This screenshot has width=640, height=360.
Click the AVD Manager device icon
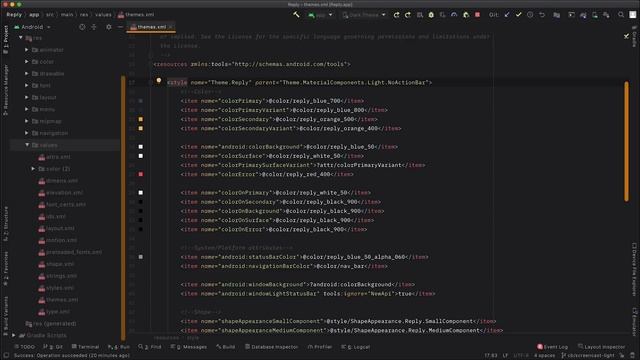pos(595,15)
